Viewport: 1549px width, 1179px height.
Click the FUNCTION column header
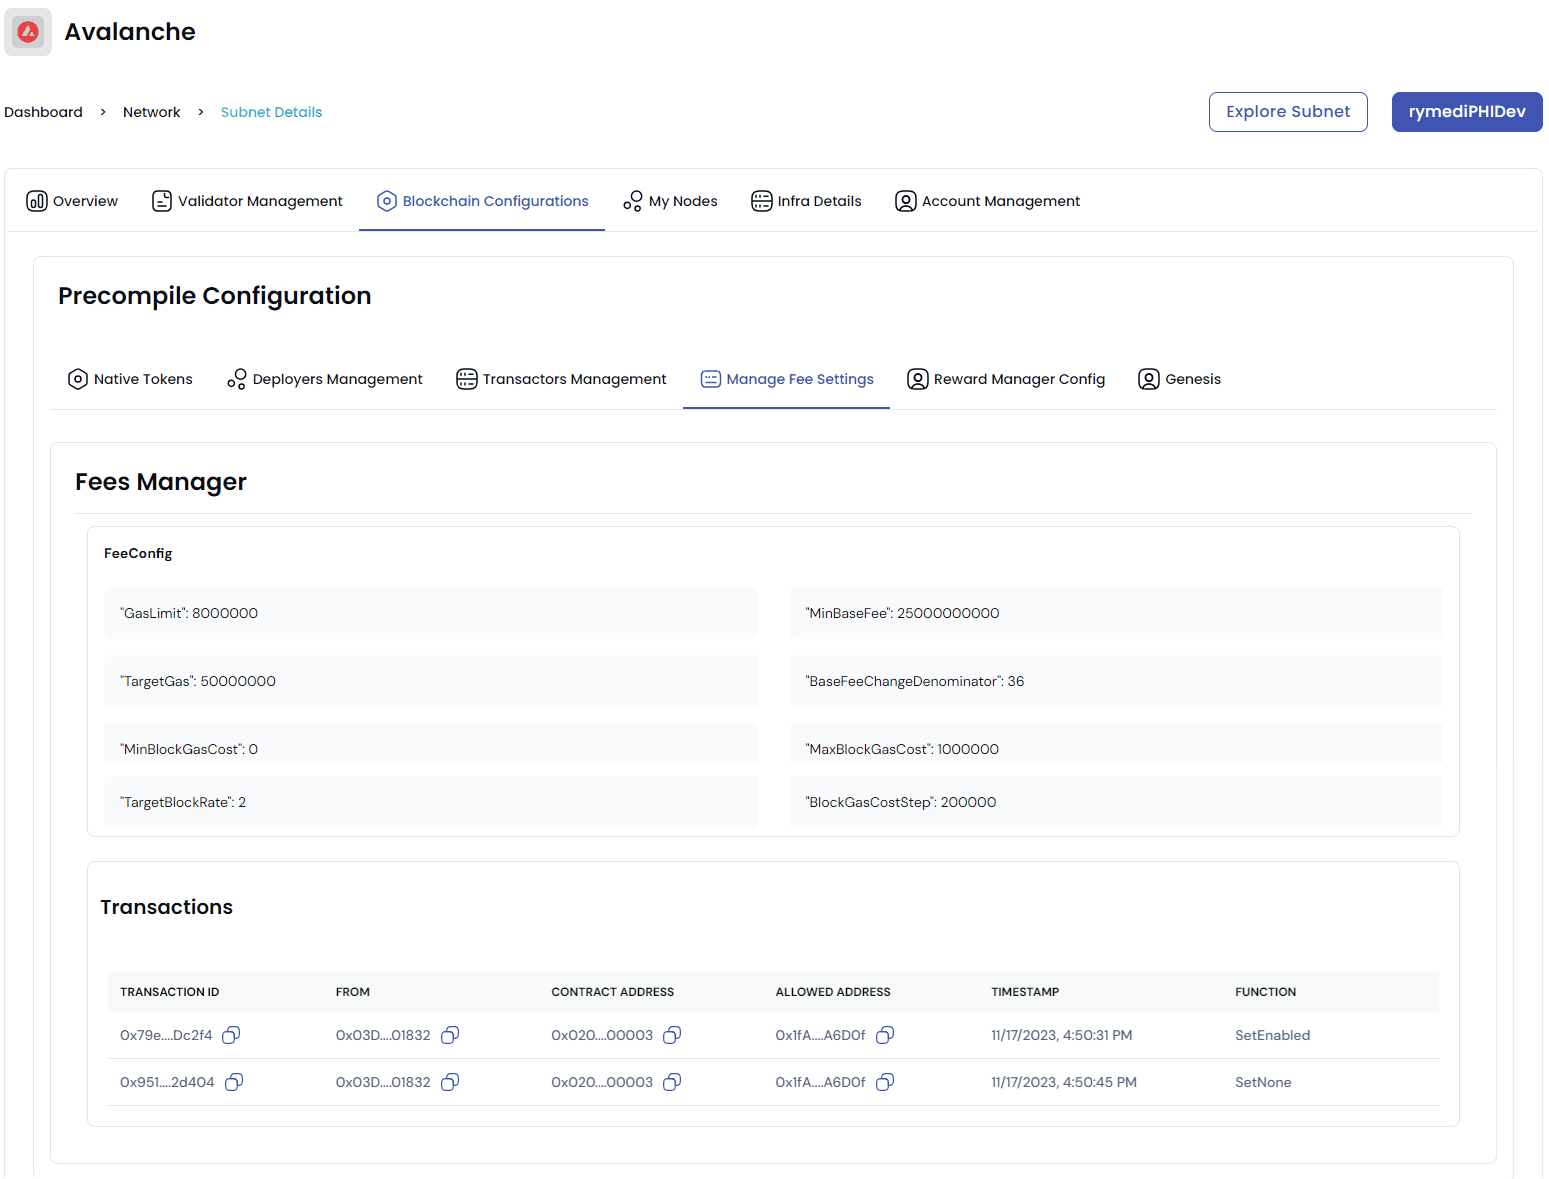tap(1265, 992)
